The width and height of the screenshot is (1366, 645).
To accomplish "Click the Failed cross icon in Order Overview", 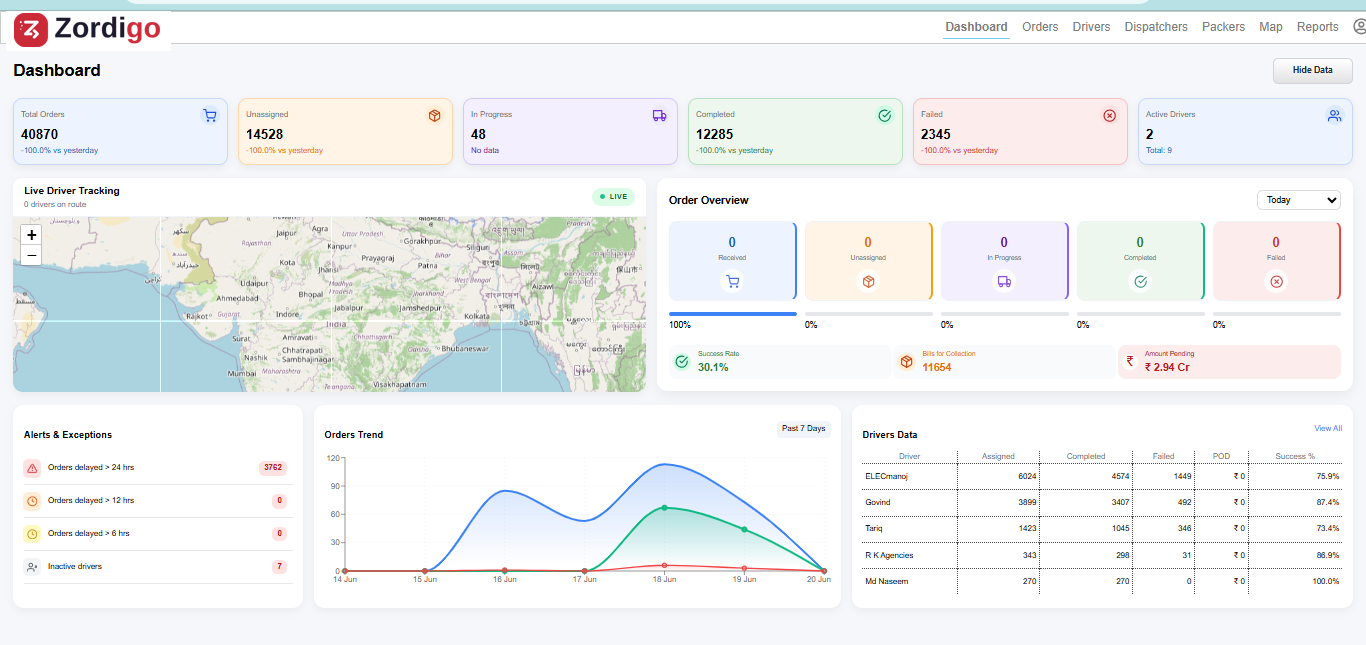I will 1276,282.
